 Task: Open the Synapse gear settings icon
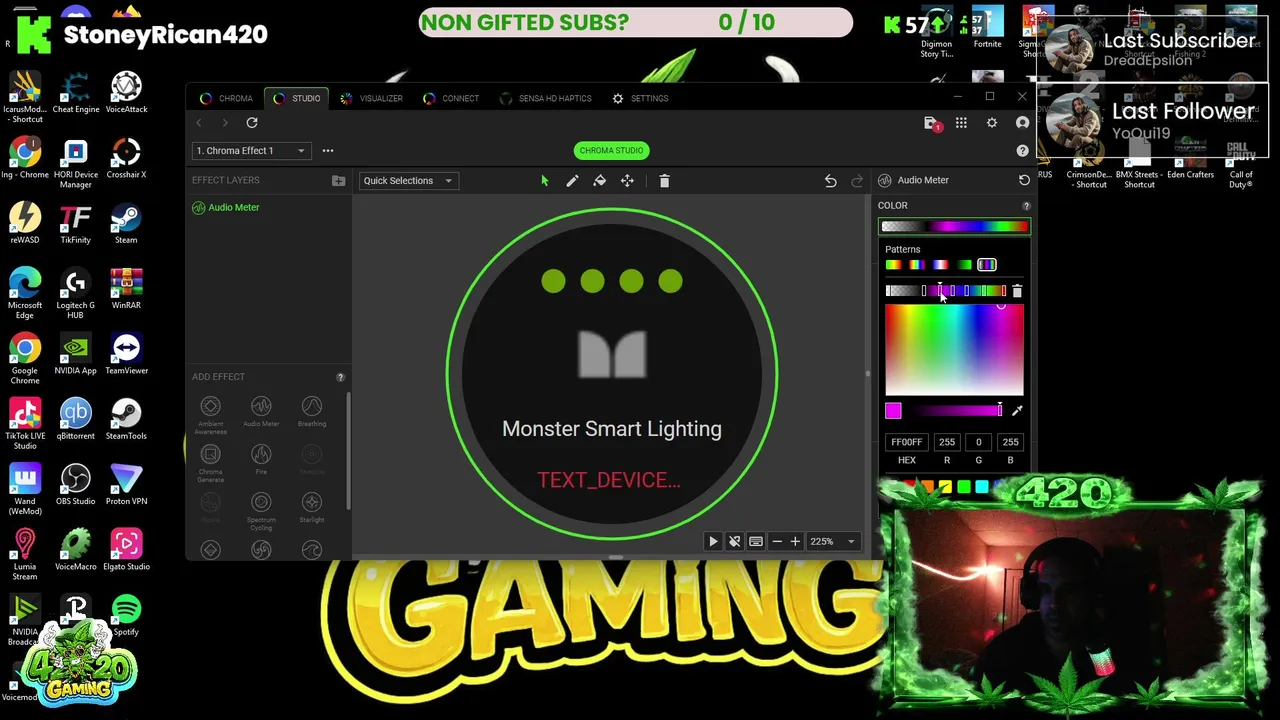point(992,123)
